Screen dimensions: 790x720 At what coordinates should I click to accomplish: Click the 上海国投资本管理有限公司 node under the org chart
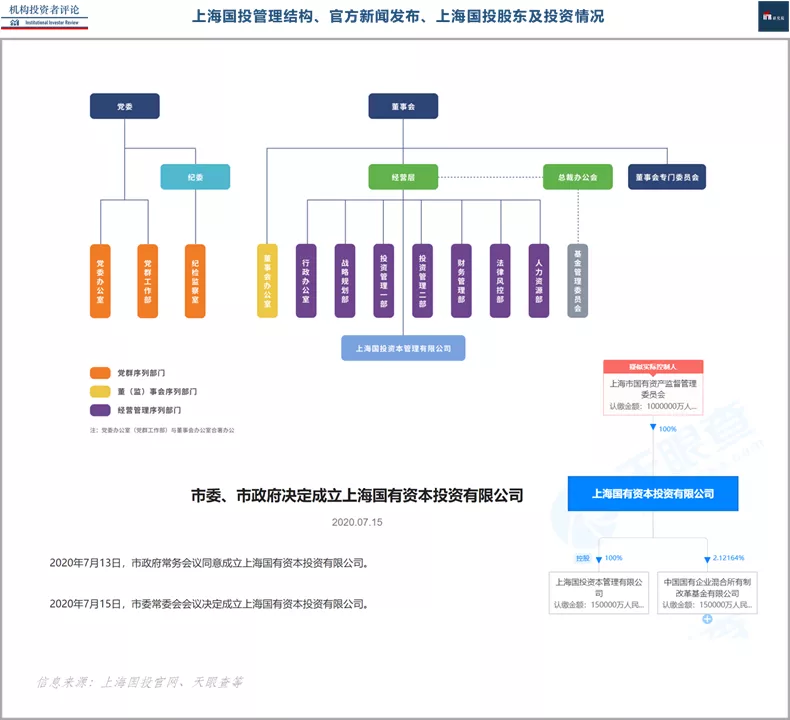pos(403,348)
